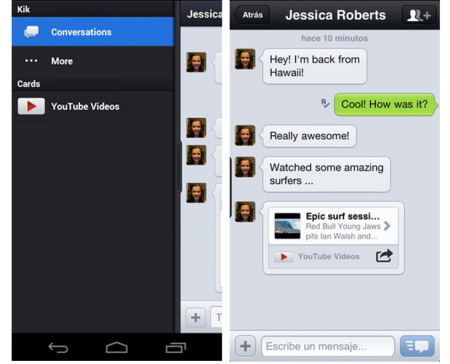Tap avatar beside 'Hey! I'm back from Hawaii!'
This screenshot has height=364, width=450.
click(245, 59)
